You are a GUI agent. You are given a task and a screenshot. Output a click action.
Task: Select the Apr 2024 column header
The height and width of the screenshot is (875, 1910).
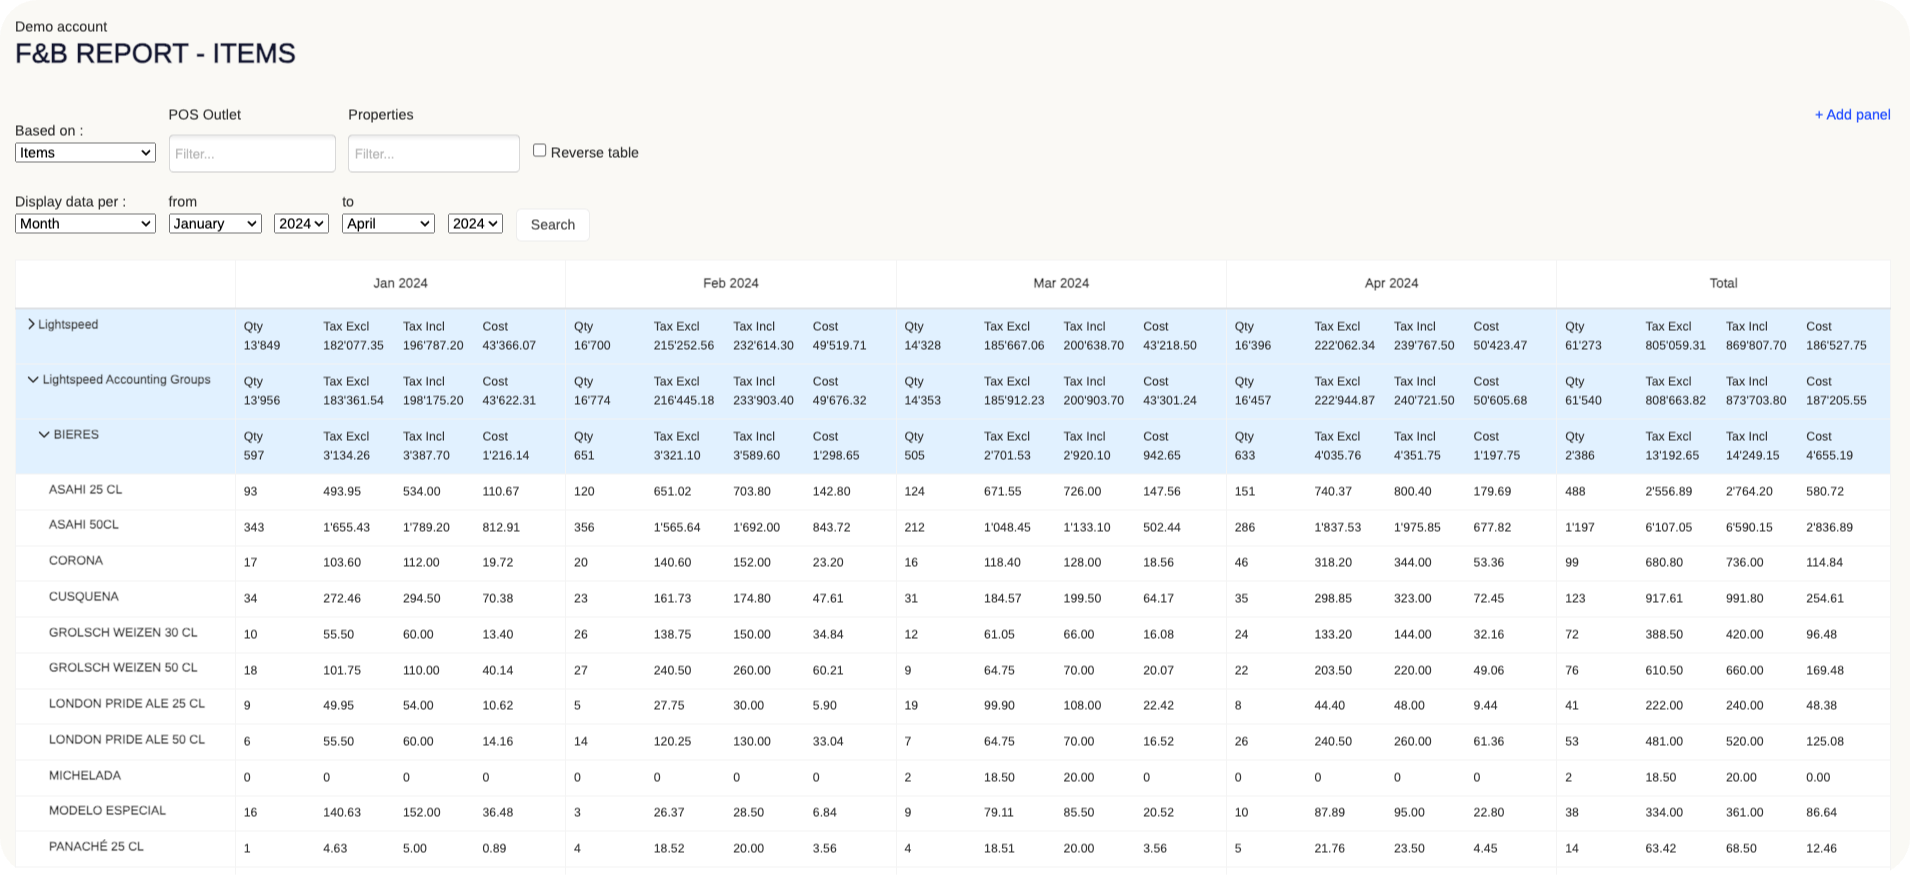tap(1391, 284)
